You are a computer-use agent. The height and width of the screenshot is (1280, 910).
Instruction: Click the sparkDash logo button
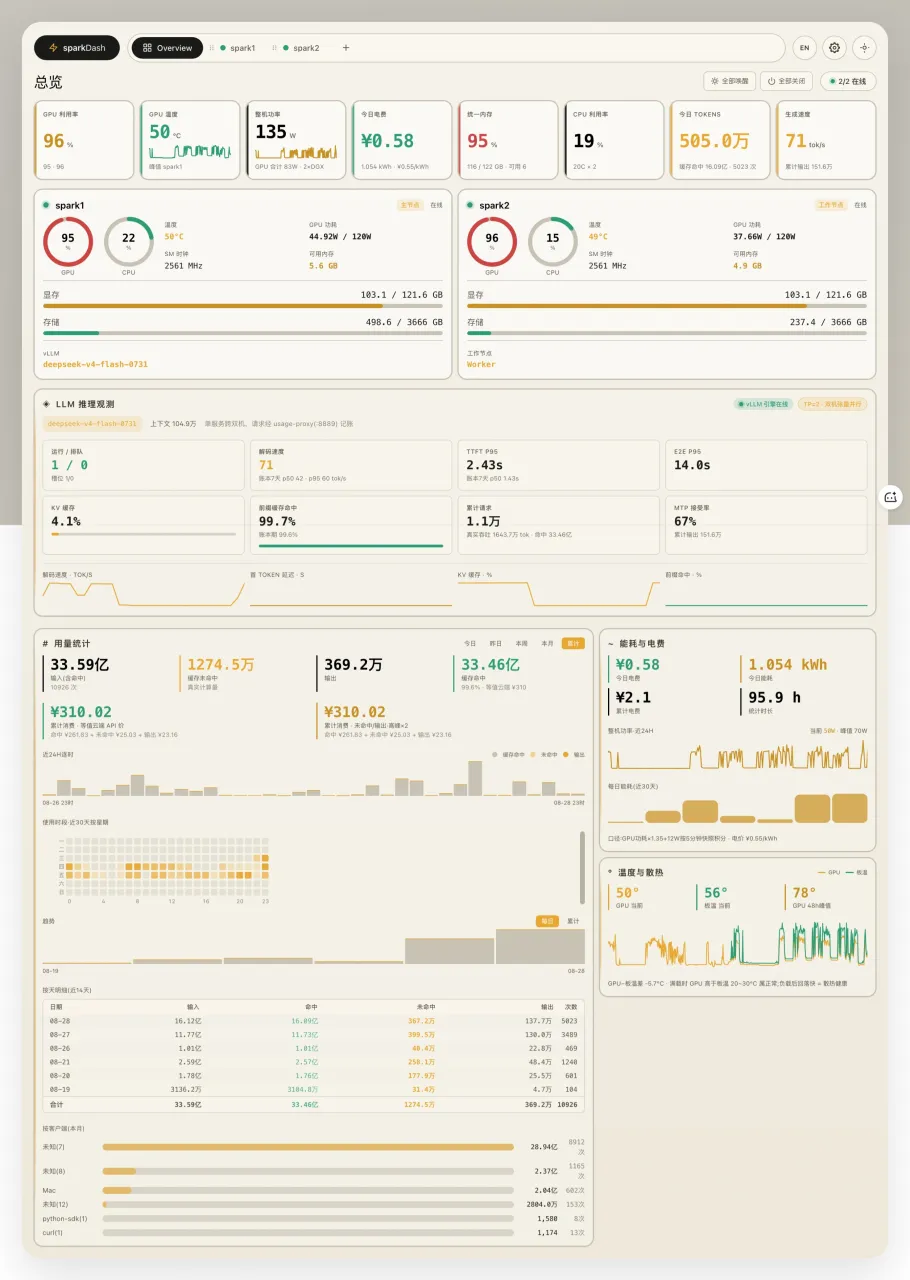[x=77, y=48]
